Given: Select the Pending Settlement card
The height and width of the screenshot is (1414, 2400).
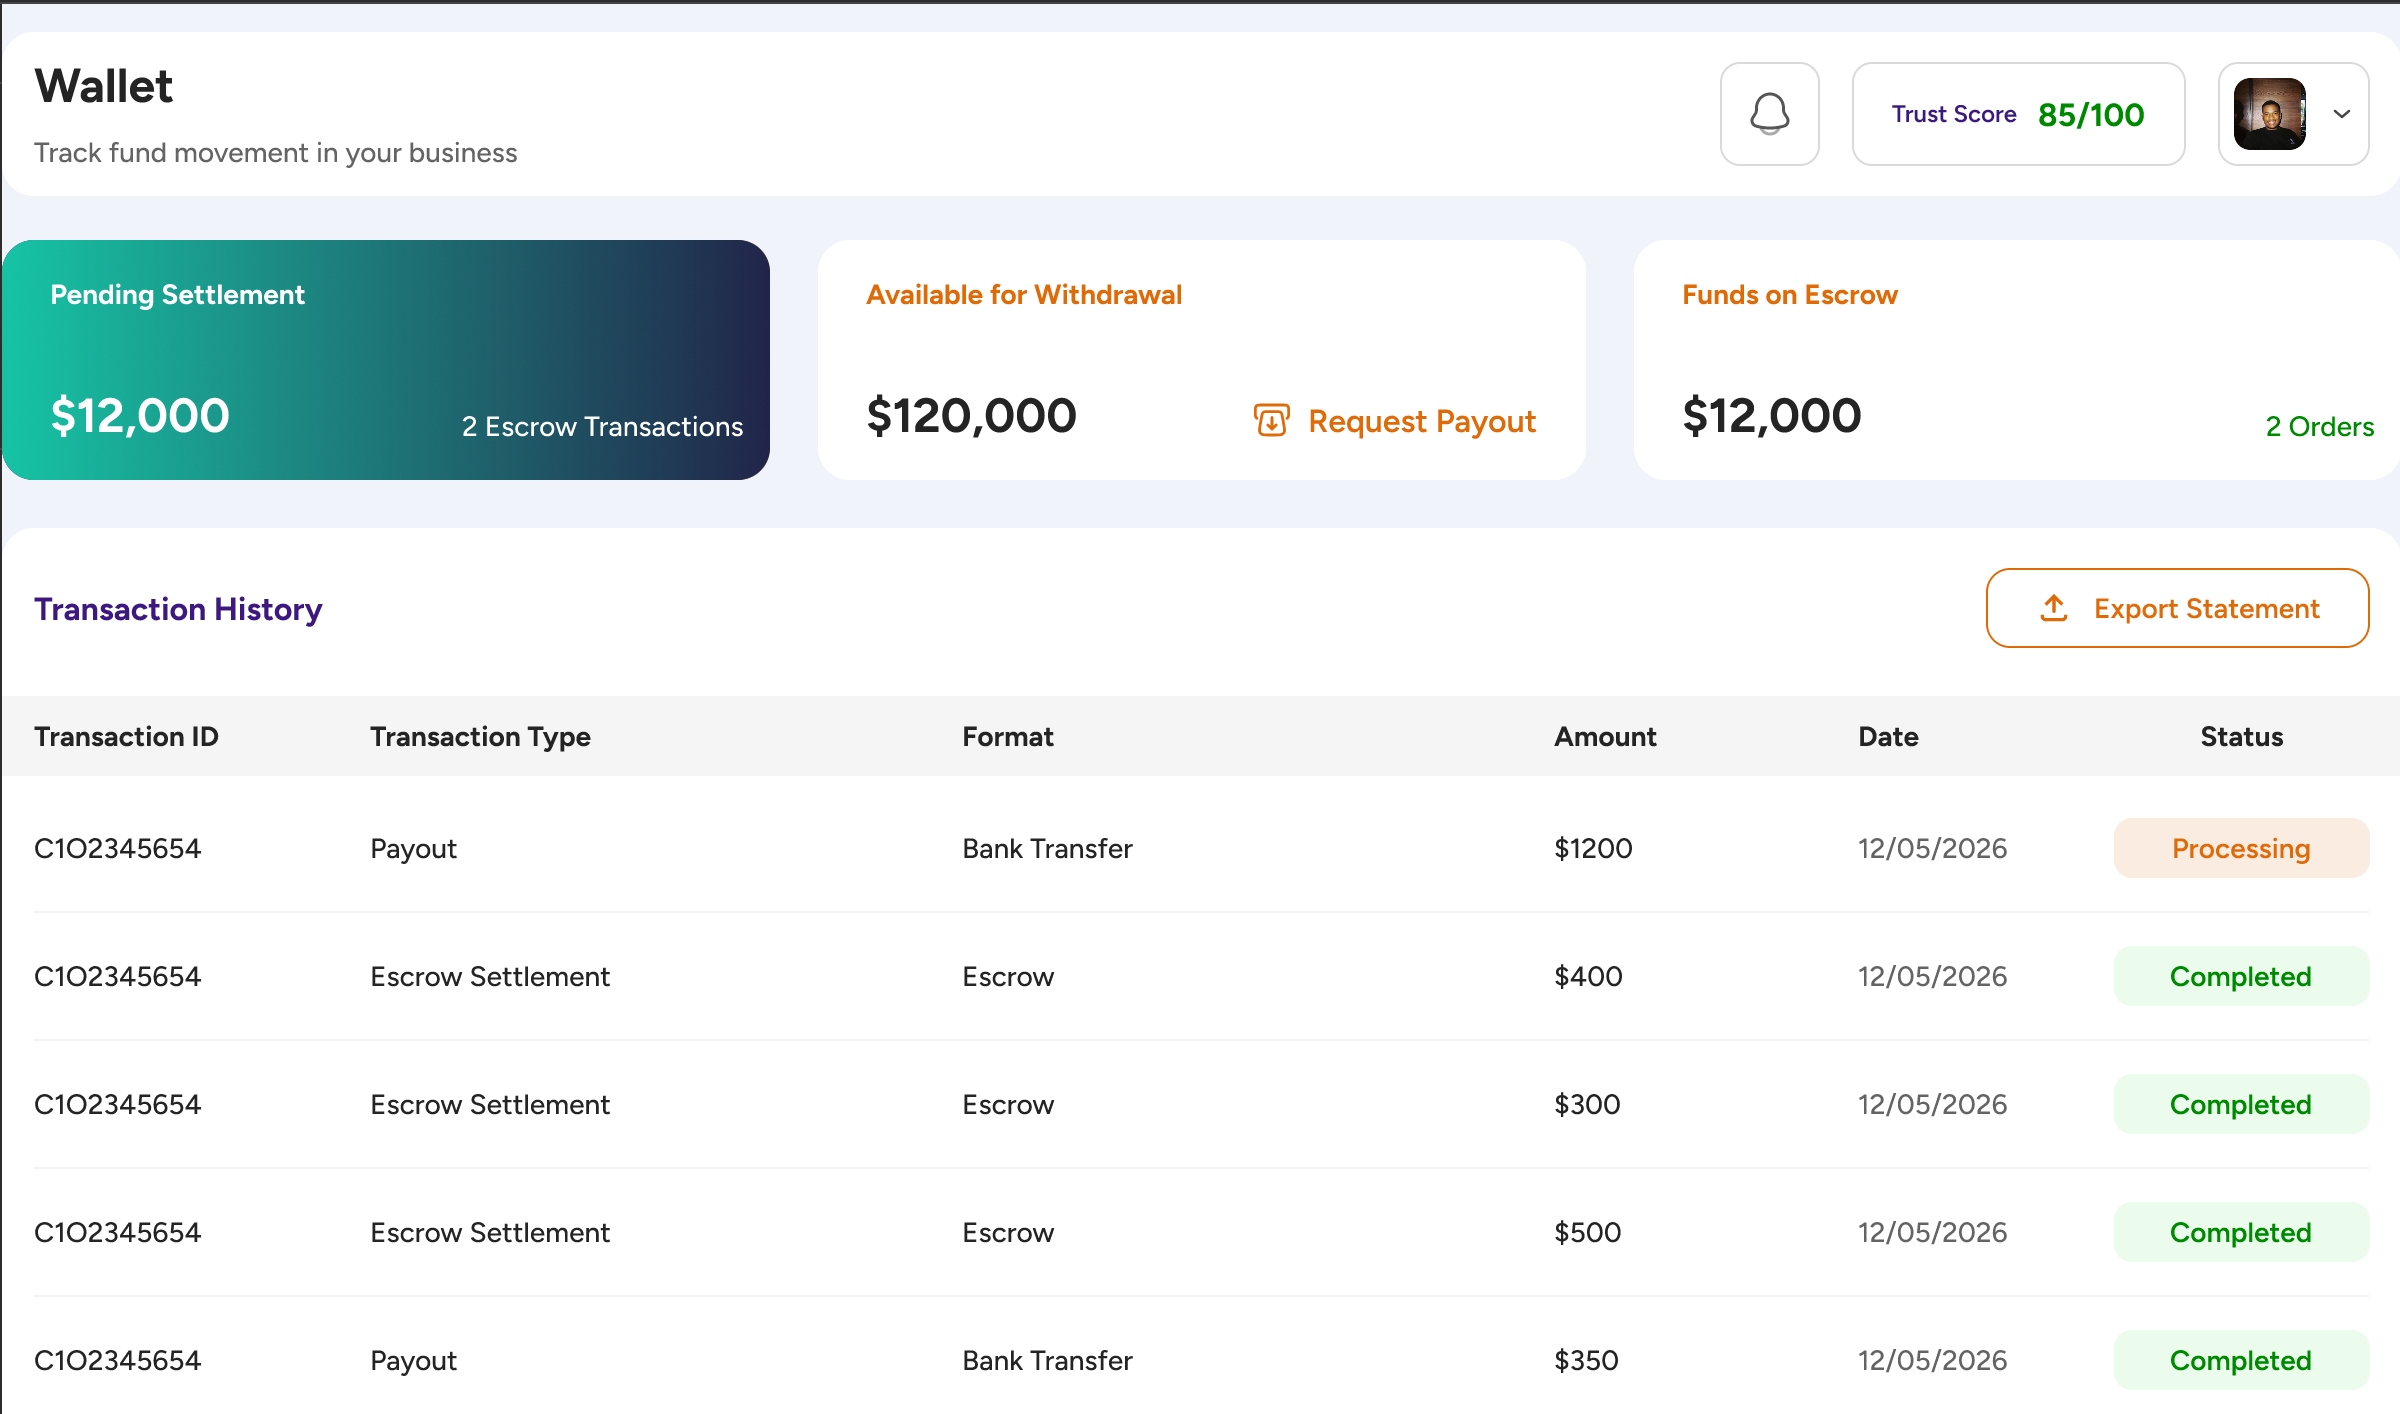Looking at the screenshot, I should coord(385,359).
